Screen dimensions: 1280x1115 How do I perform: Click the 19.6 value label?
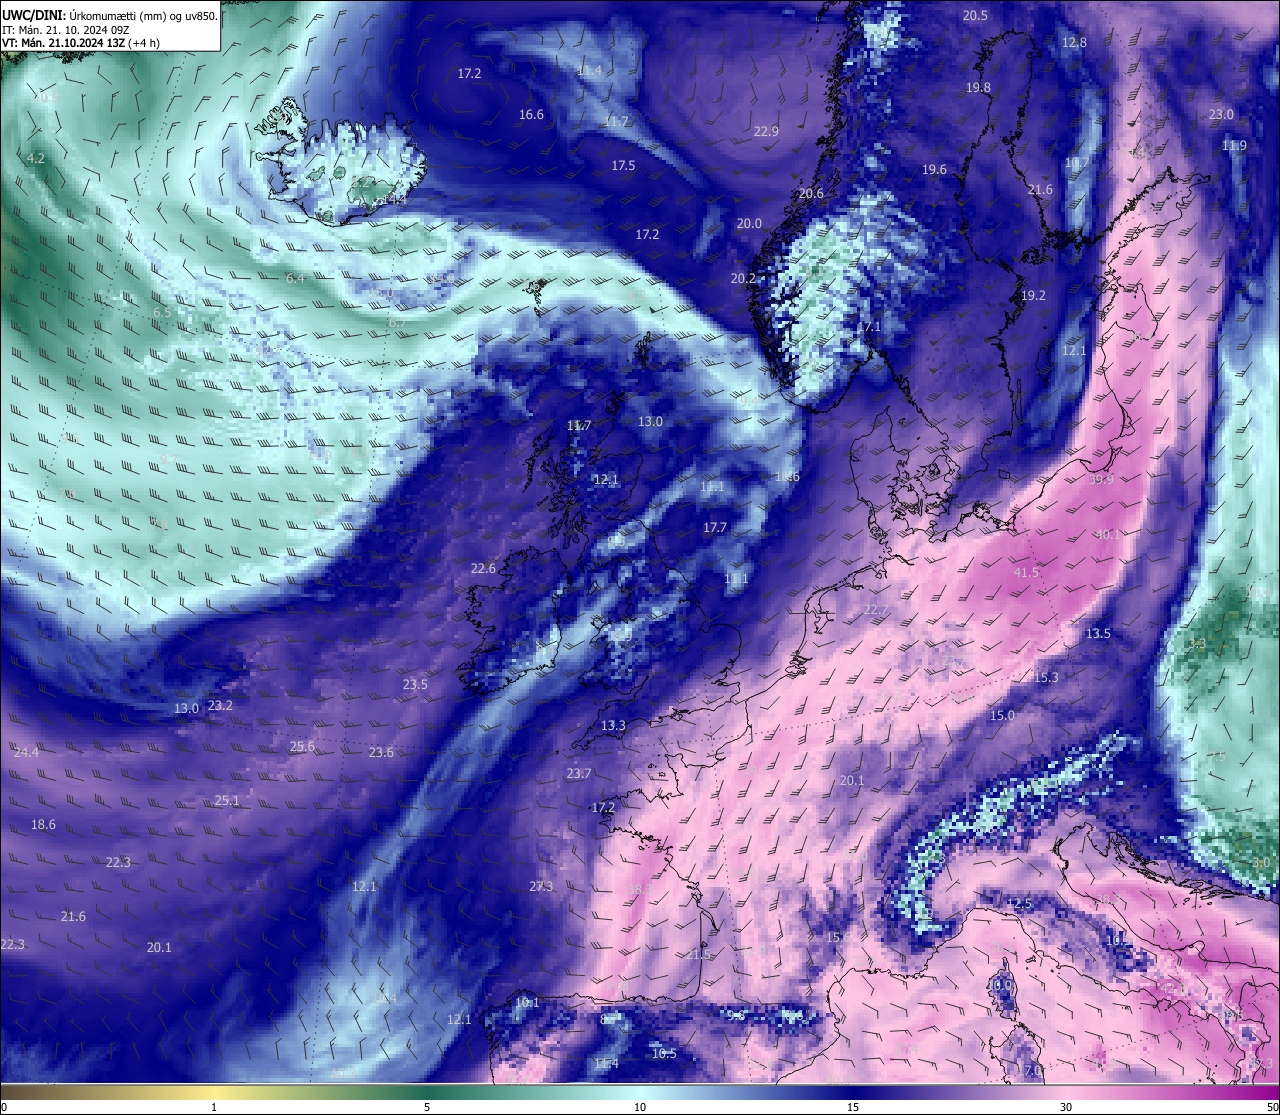(934, 169)
